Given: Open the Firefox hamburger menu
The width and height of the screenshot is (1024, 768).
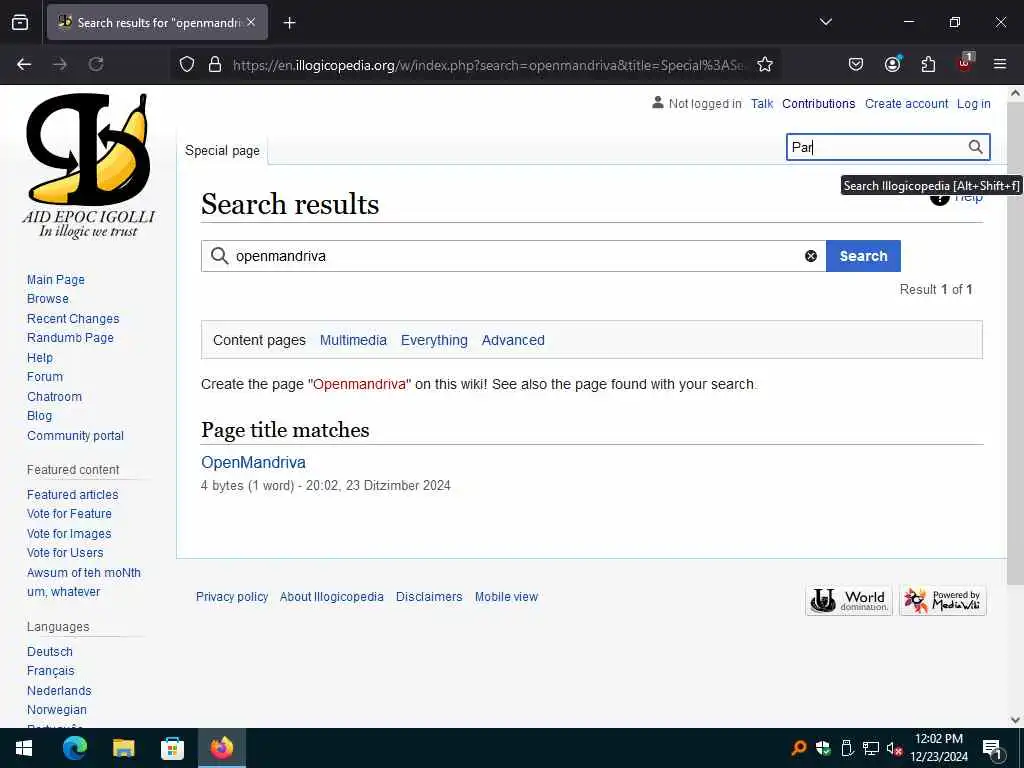Looking at the screenshot, I should (x=999, y=64).
